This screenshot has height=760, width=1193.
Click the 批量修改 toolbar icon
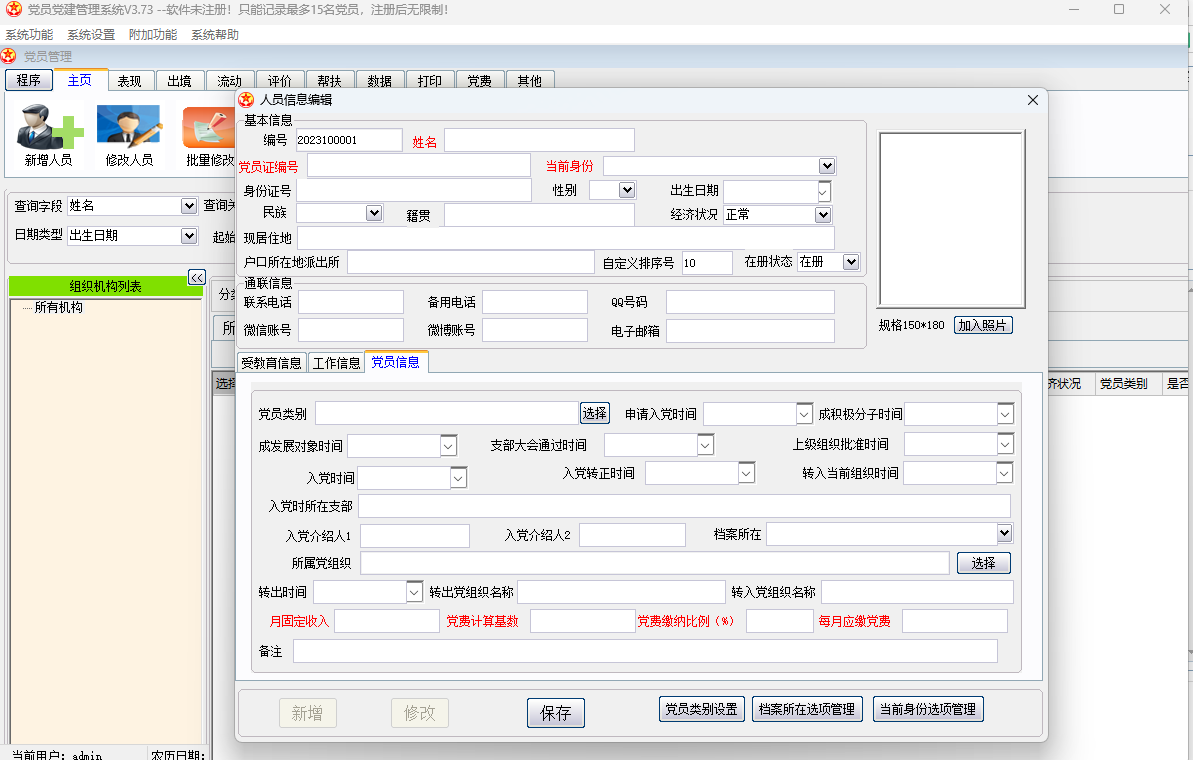[208, 135]
